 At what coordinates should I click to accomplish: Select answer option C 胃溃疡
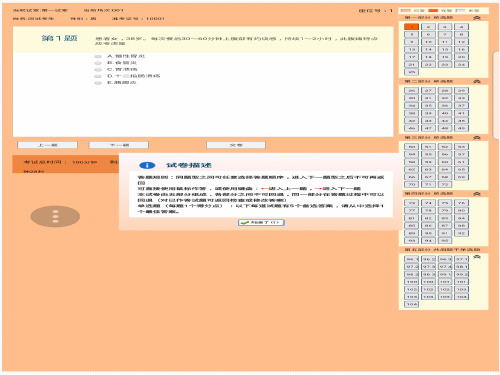(x=122, y=69)
